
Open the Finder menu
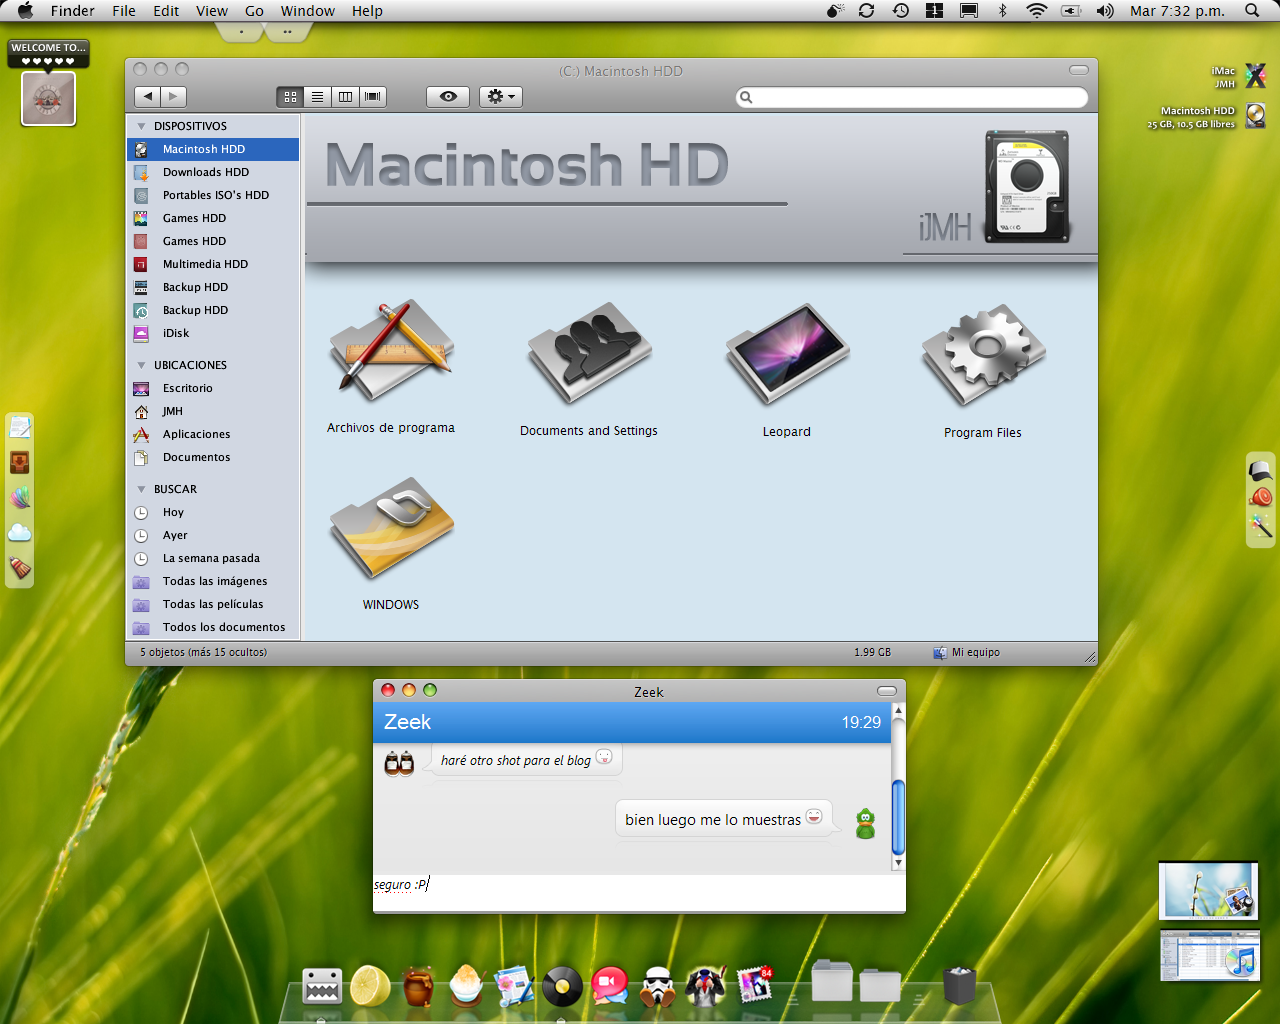point(73,11)
